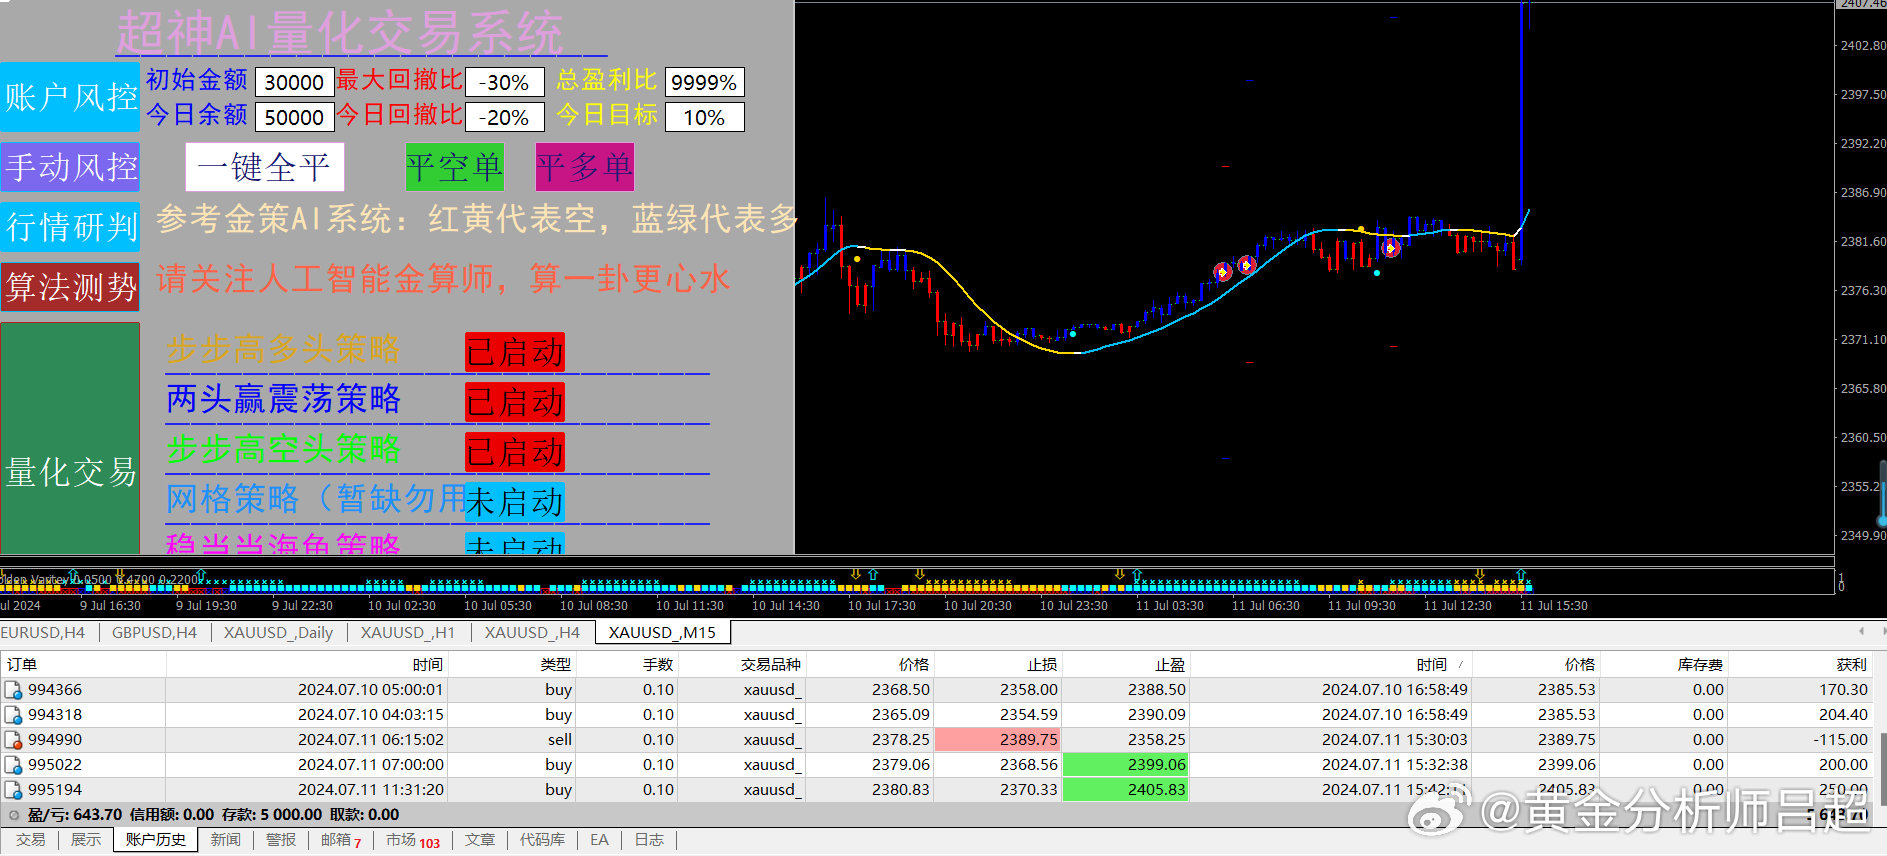Enable 网格策略 via its 未启动 button
1887x856 pixels.
point(515,502)
